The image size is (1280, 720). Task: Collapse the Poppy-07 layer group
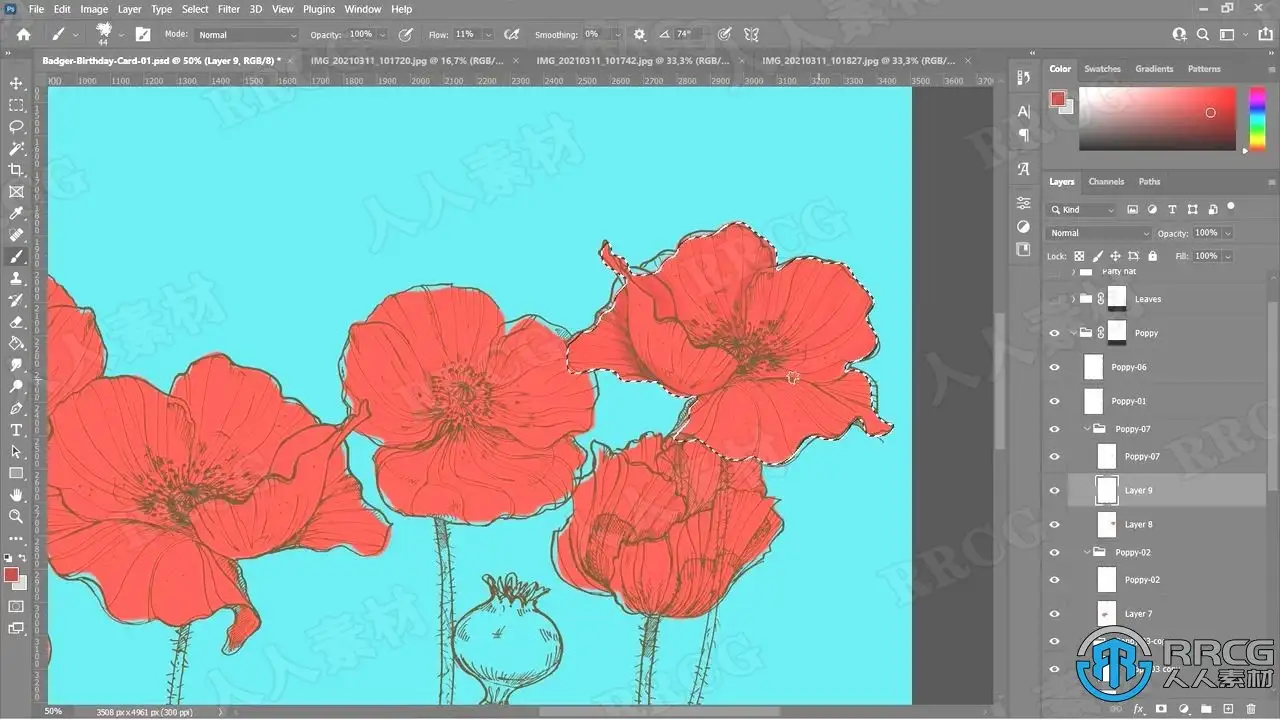point(1087,429)
